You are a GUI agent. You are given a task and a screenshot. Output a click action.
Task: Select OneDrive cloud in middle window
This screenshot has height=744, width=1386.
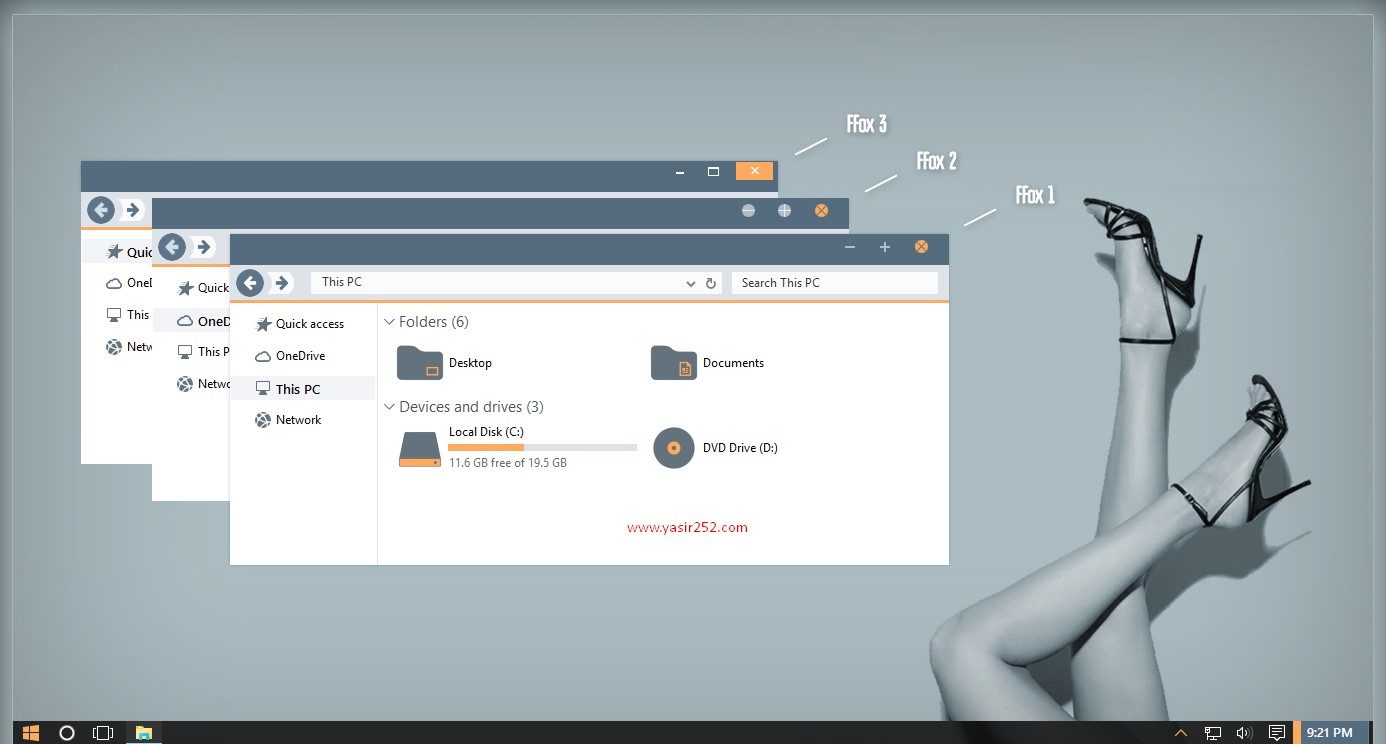(x=185, y=321)
